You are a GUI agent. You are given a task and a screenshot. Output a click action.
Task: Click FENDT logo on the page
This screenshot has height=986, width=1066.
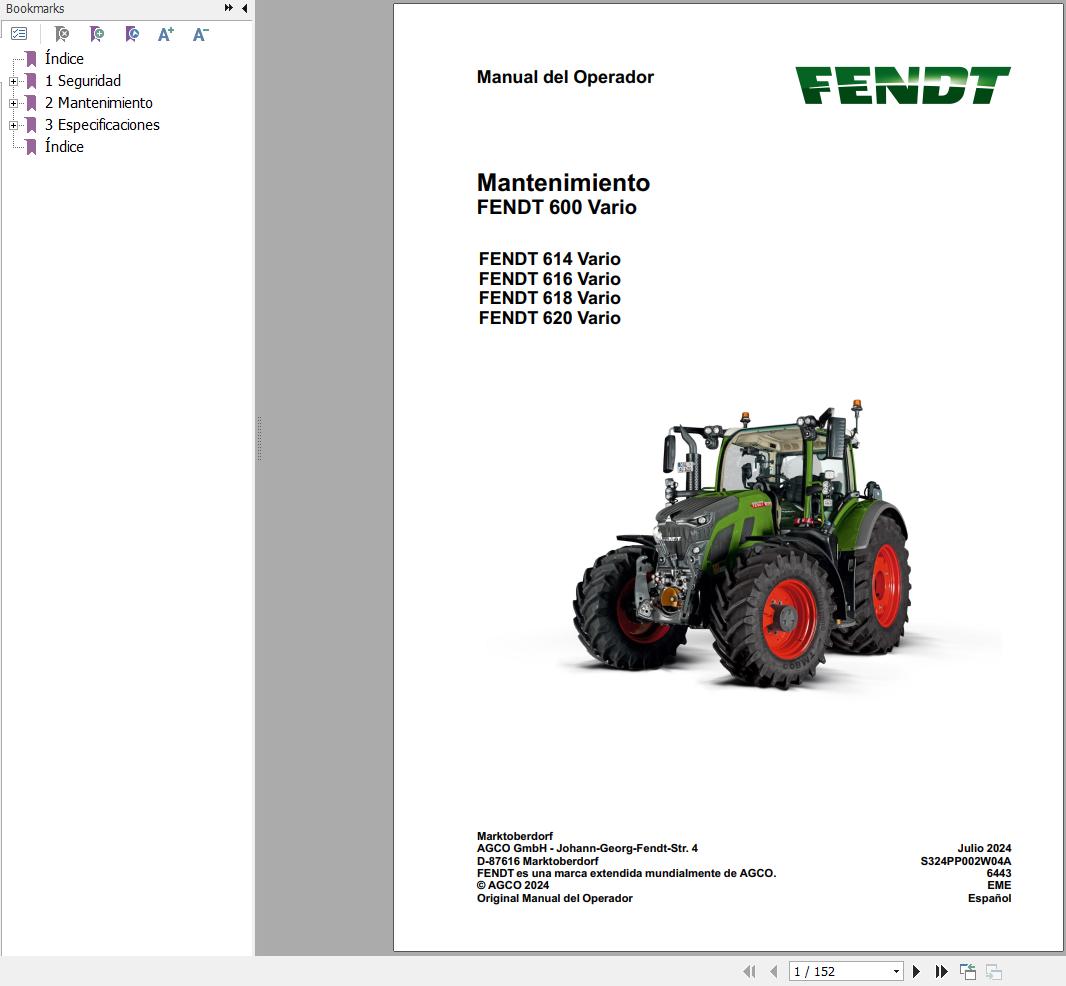tap(903, 85)
